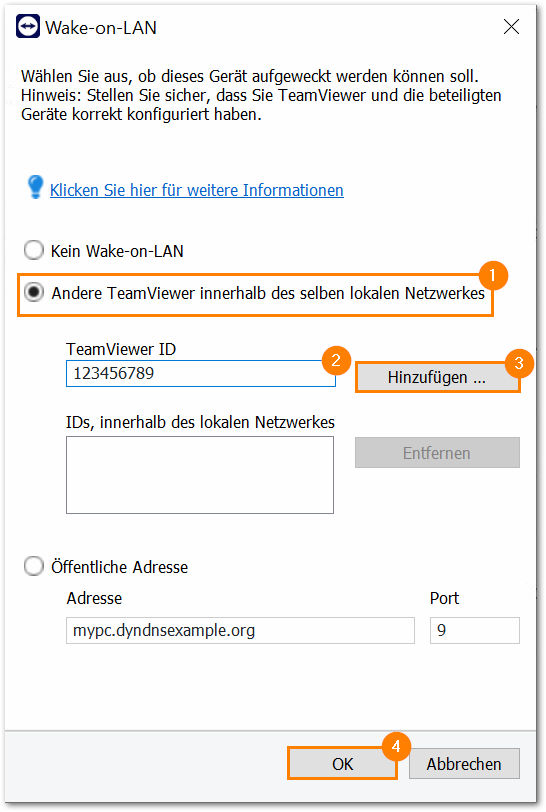Confirm the settings with OK
Screen dimensions: 546x812
click(x=342, y=764)
